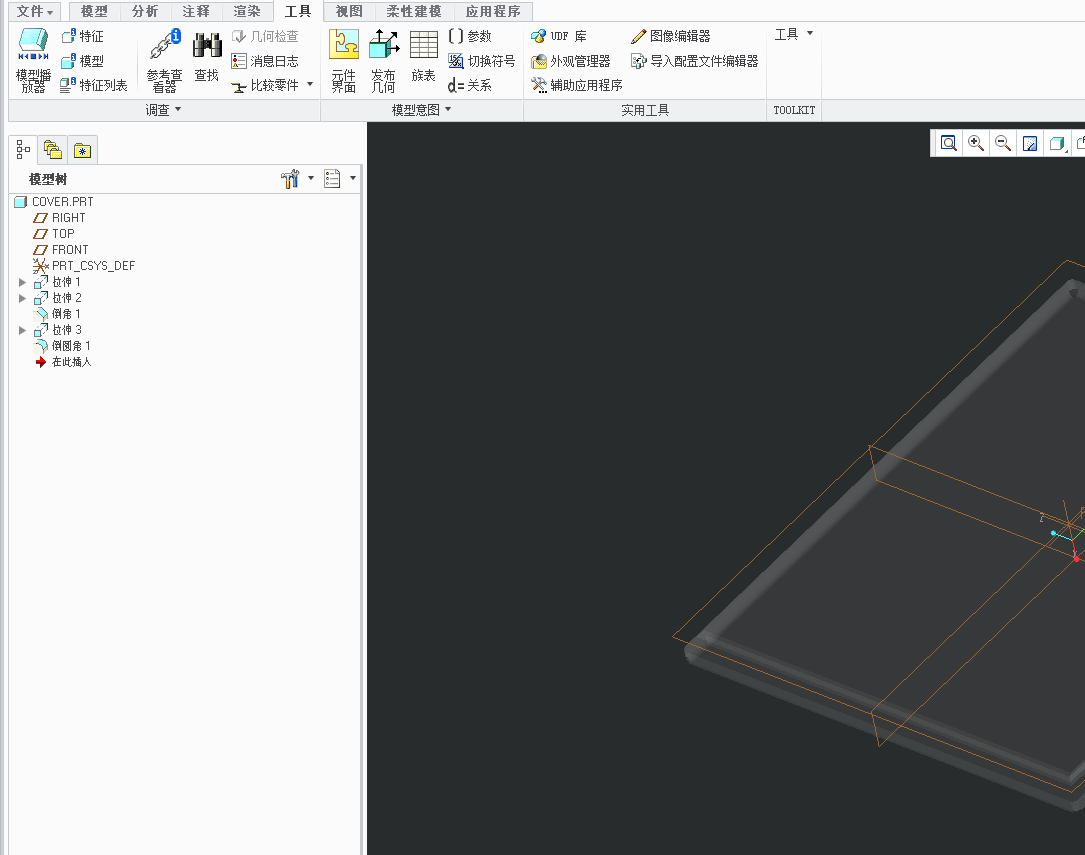Open the 元件界面 component interface tool
The height and width of the screenshot is (855, 1085).
pos(344,61)
